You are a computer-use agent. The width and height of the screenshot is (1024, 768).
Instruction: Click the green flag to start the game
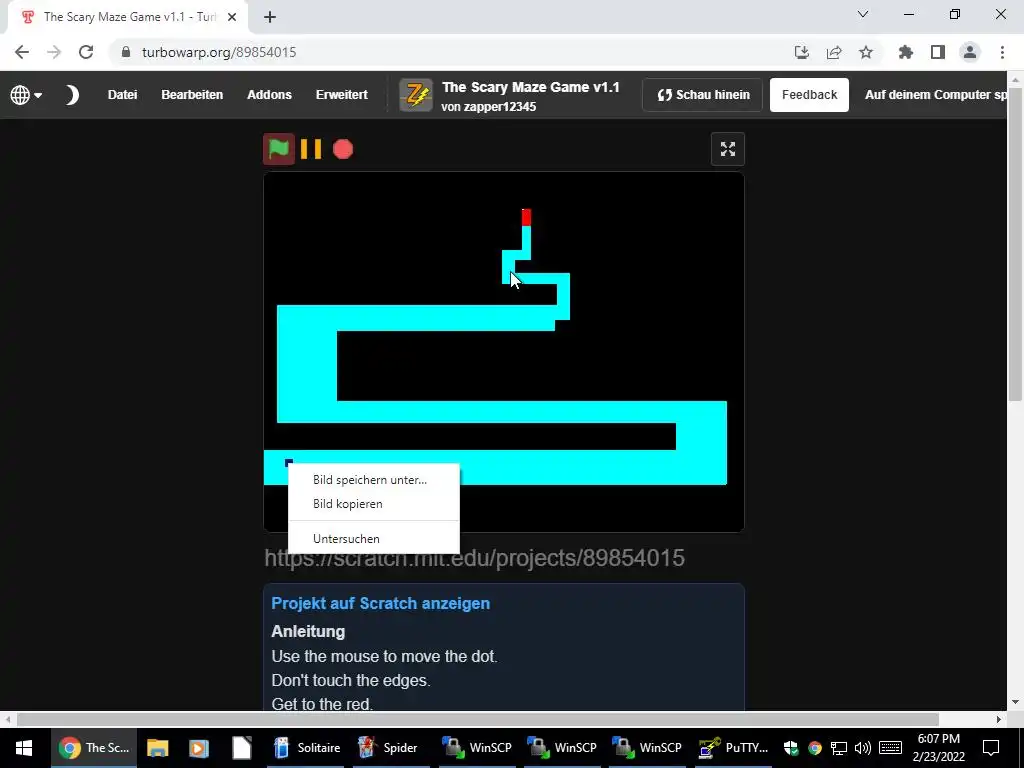pos(279,150)
